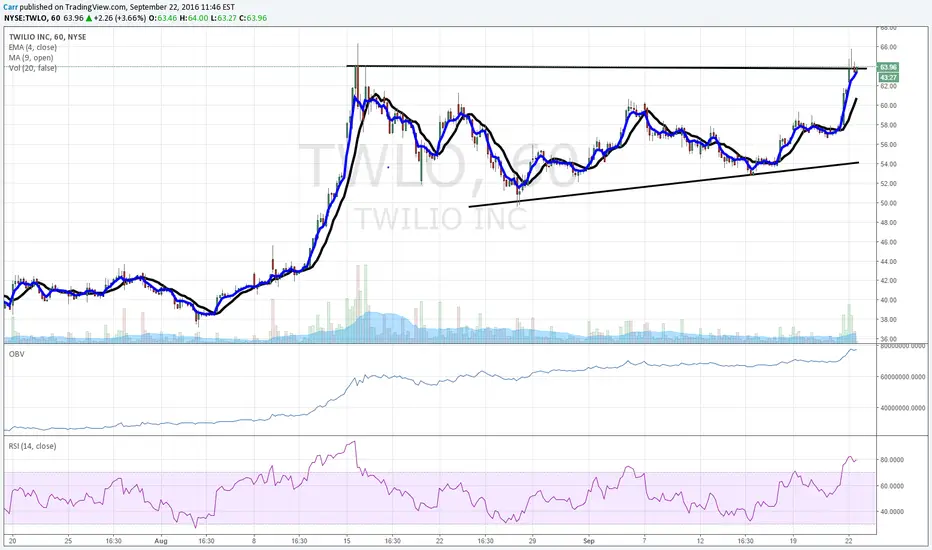This screenshot has width=932, height=550.
Task: Click the 38.00 price axis label
Action: point(888,320)
